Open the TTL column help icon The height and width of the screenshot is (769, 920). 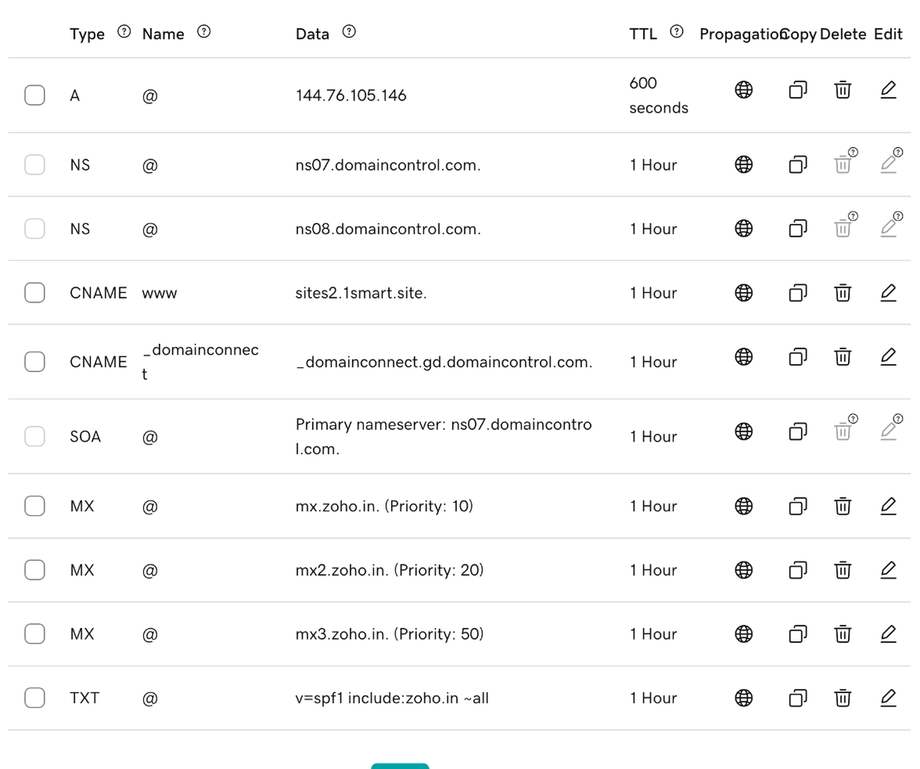tap(677, 32)
